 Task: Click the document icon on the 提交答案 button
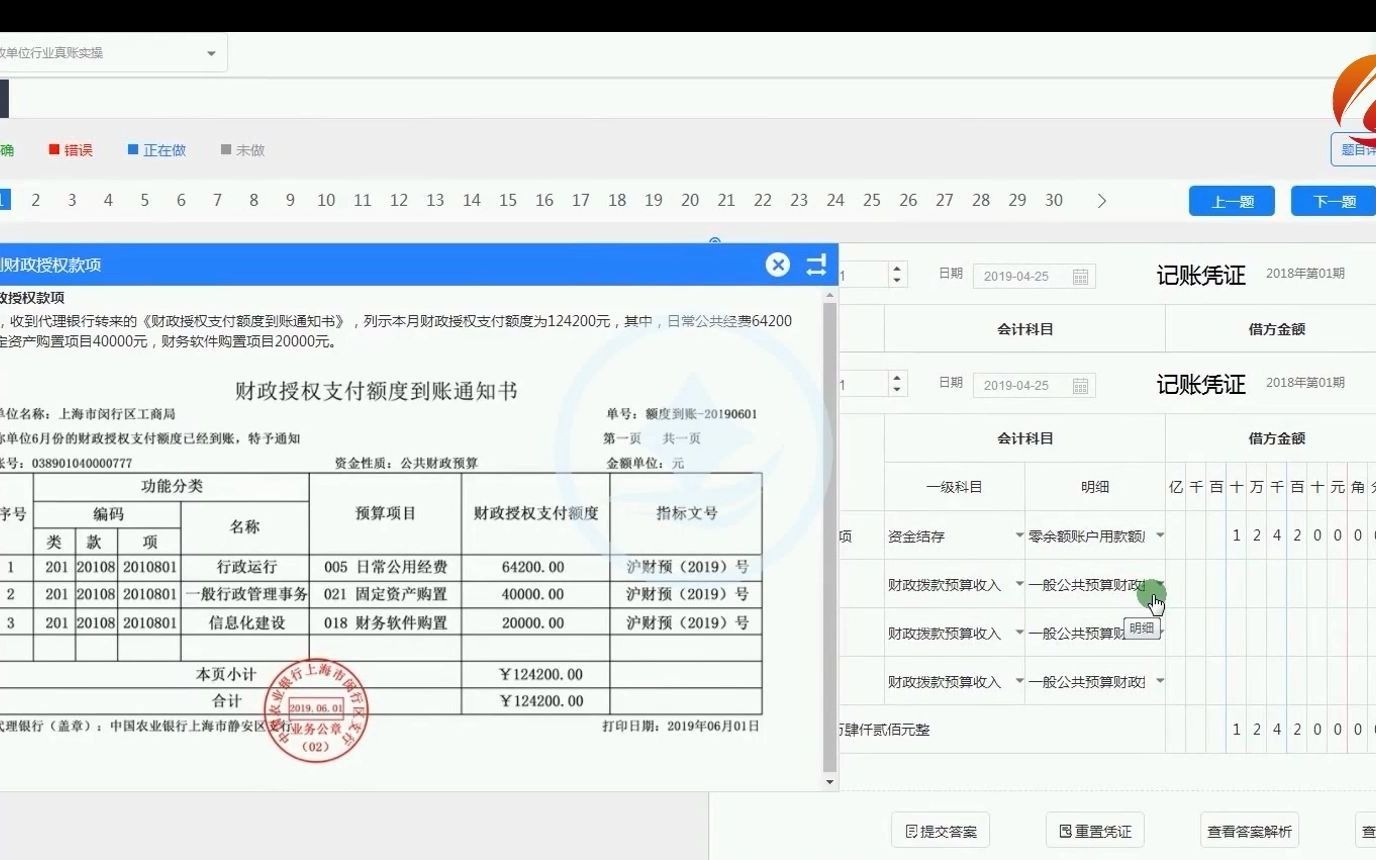click(911, 831)
